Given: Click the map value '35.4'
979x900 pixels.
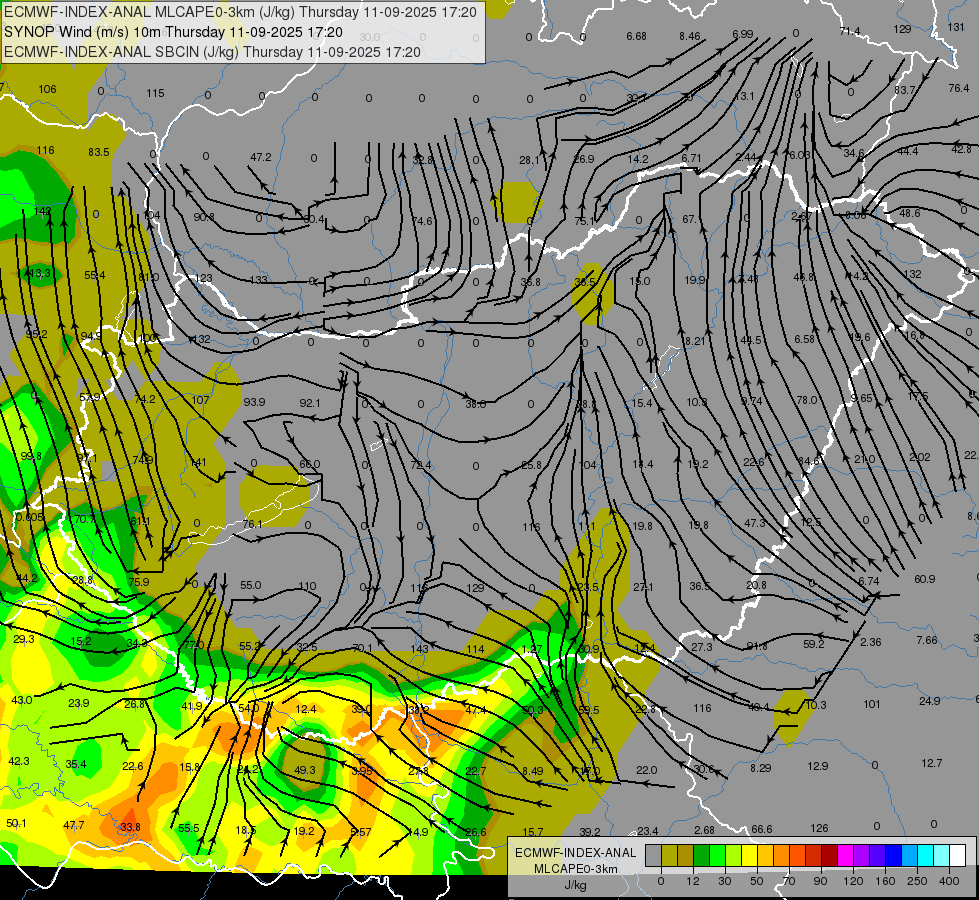Looking at the screenshot, I should click(76, 764).
